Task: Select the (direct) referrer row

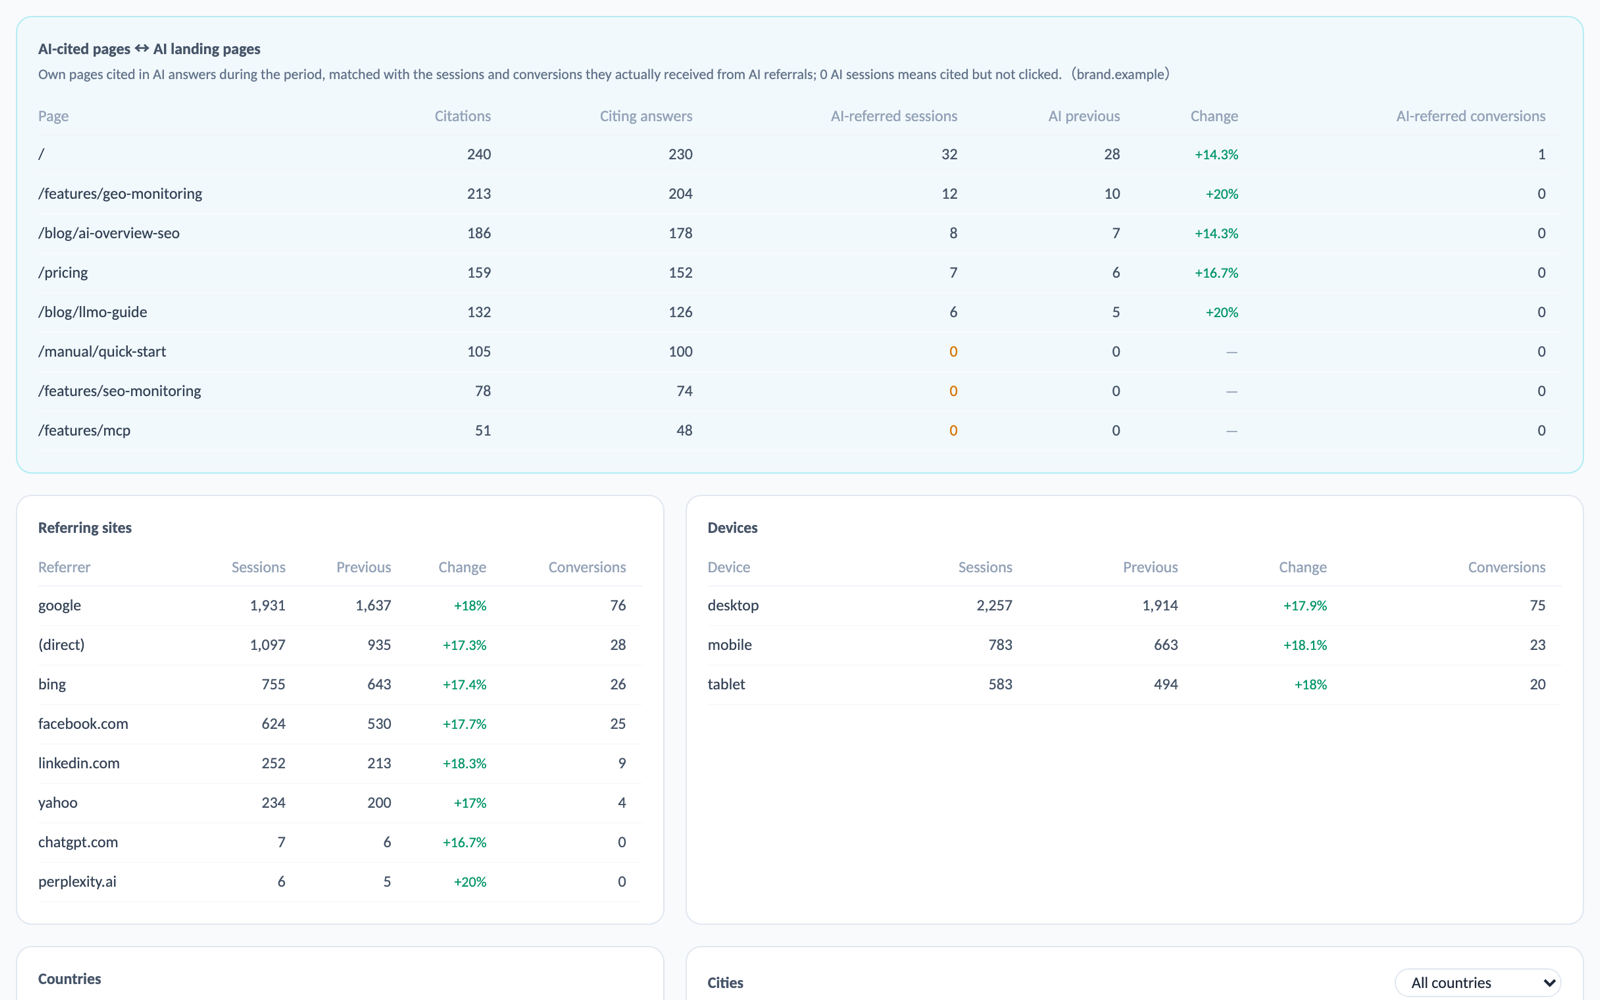Action: (339, 645)
